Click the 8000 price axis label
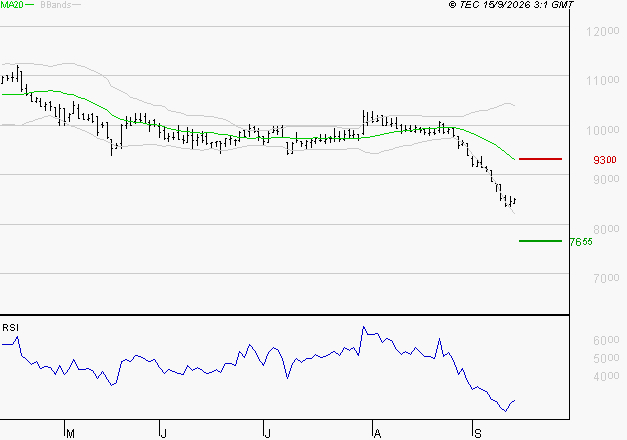627x440 pixels. [x=606, y=229]
